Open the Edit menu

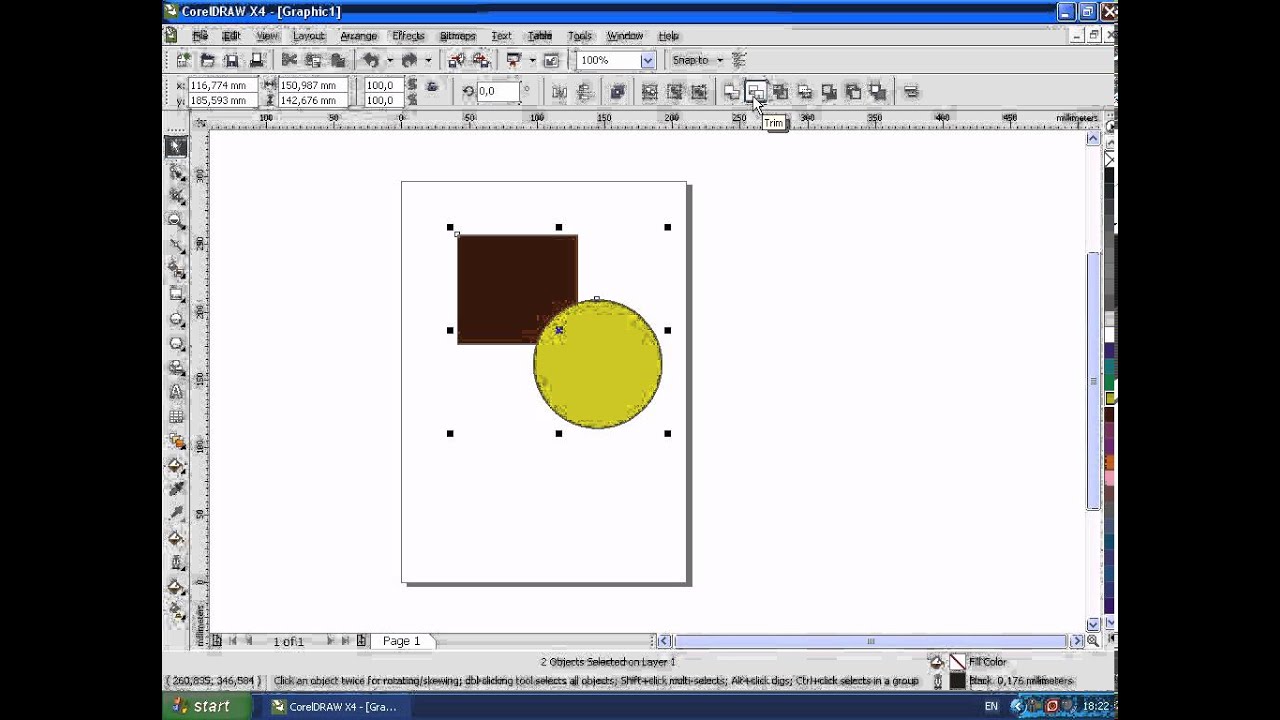coord(231,36)
